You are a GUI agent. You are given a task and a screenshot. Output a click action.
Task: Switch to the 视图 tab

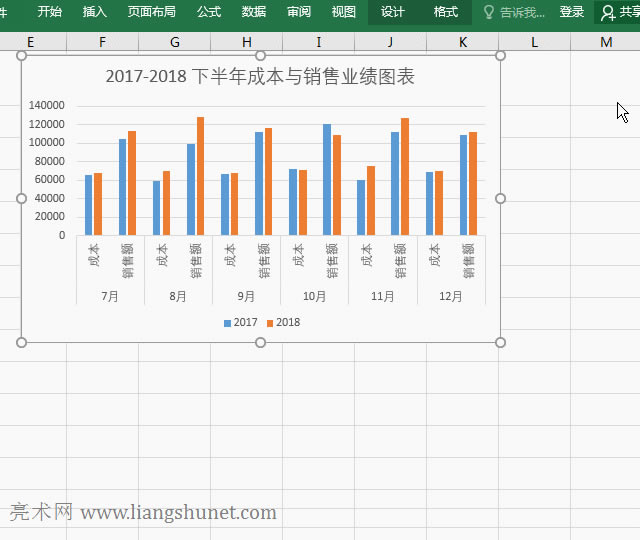(x=343, y=12)
